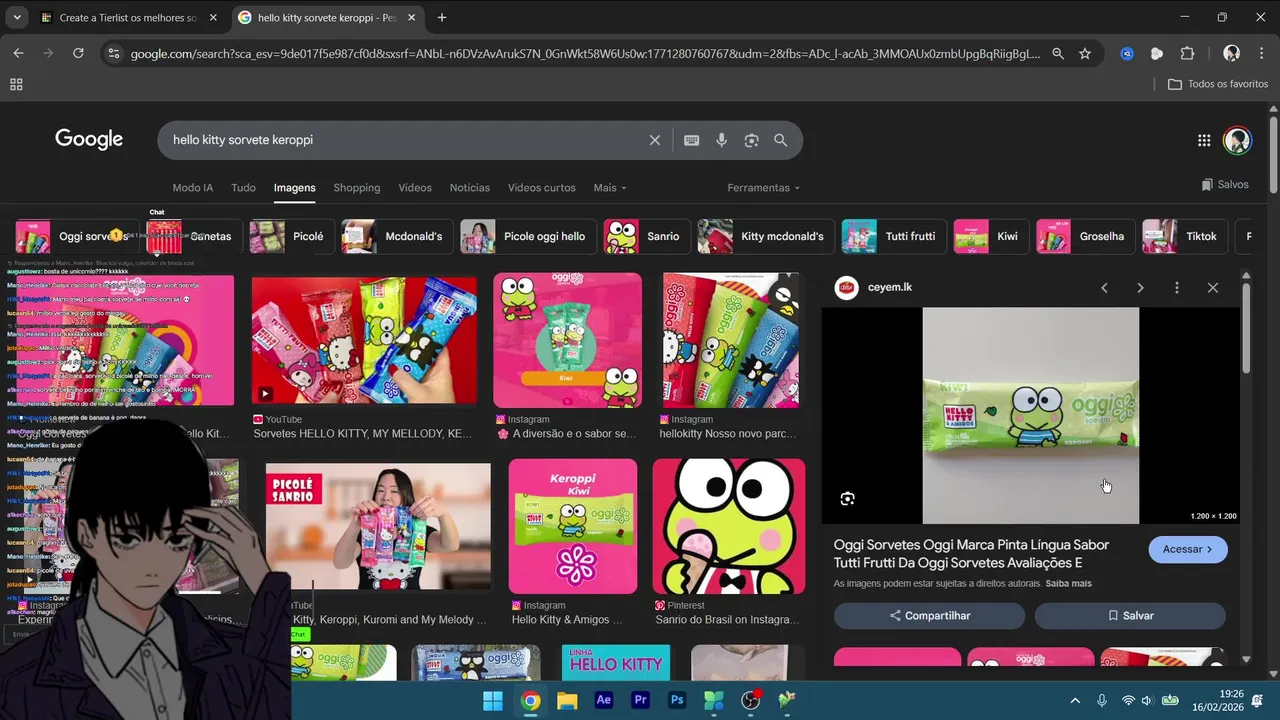Expand the Mais search category dropdown
The width and height of the screenshot is (1280, 720).
click(x=610, y=188)
